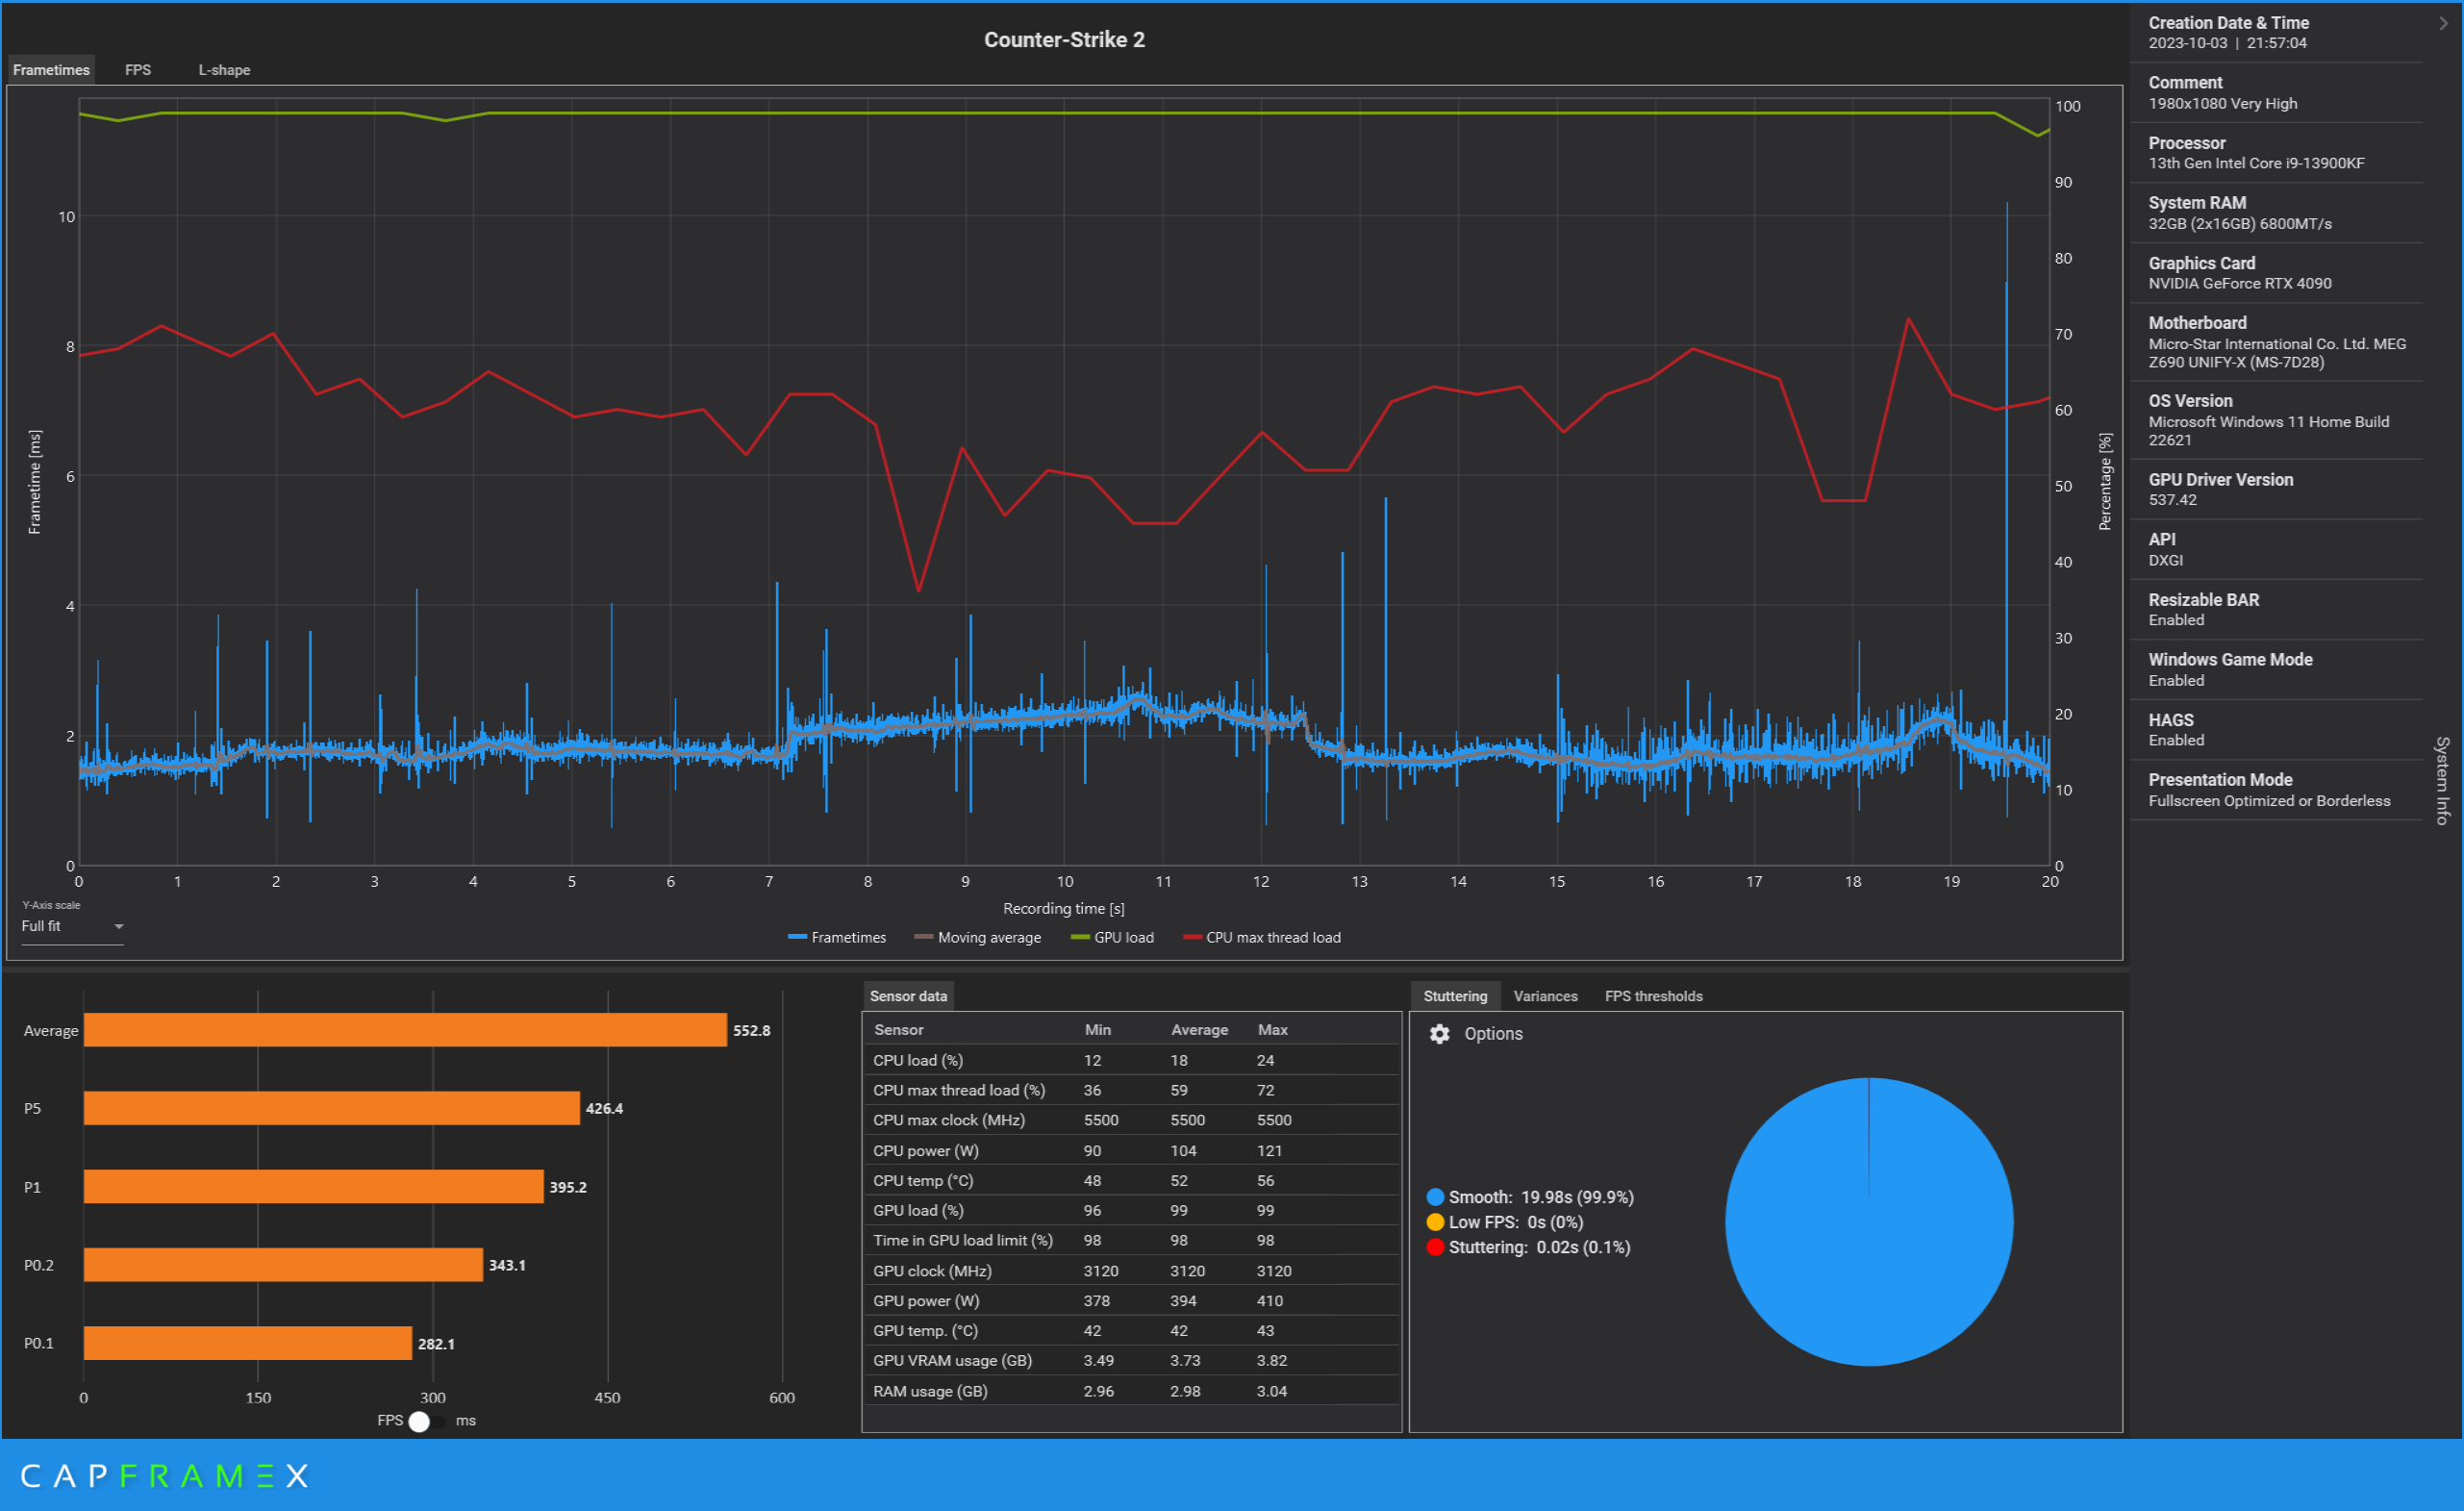Toggle Frametimes legend series
This screenshot has height=1511, width=2464.
[837, 938]
